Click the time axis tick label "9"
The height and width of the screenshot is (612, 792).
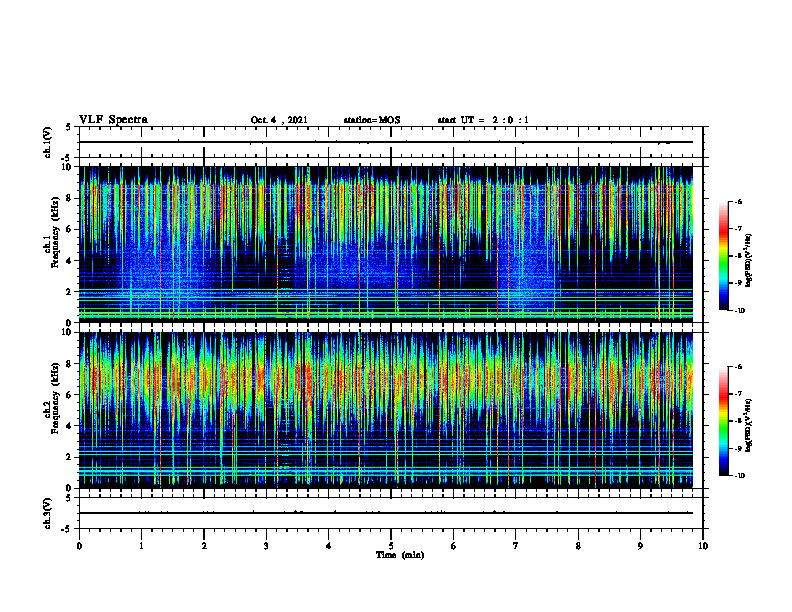point(640,546)
